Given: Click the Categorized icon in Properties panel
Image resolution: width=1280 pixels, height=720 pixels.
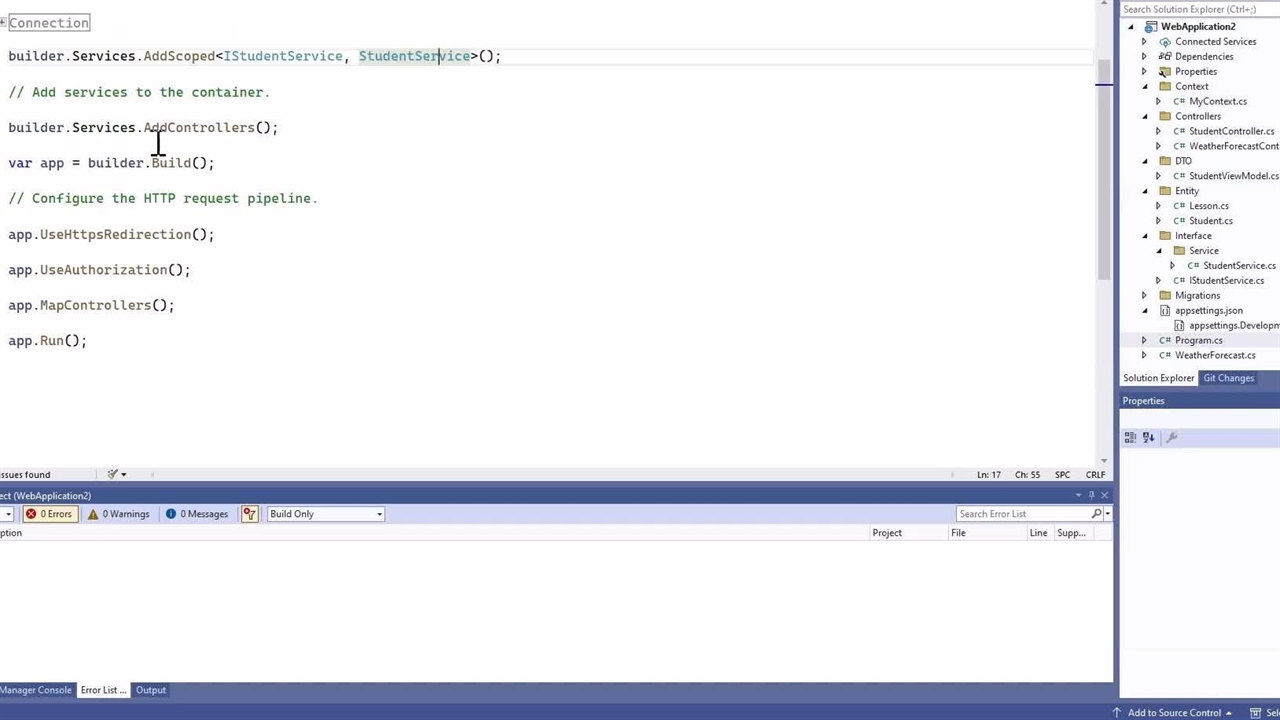Looking at the screenshot, I should [x=1130, y=437].
